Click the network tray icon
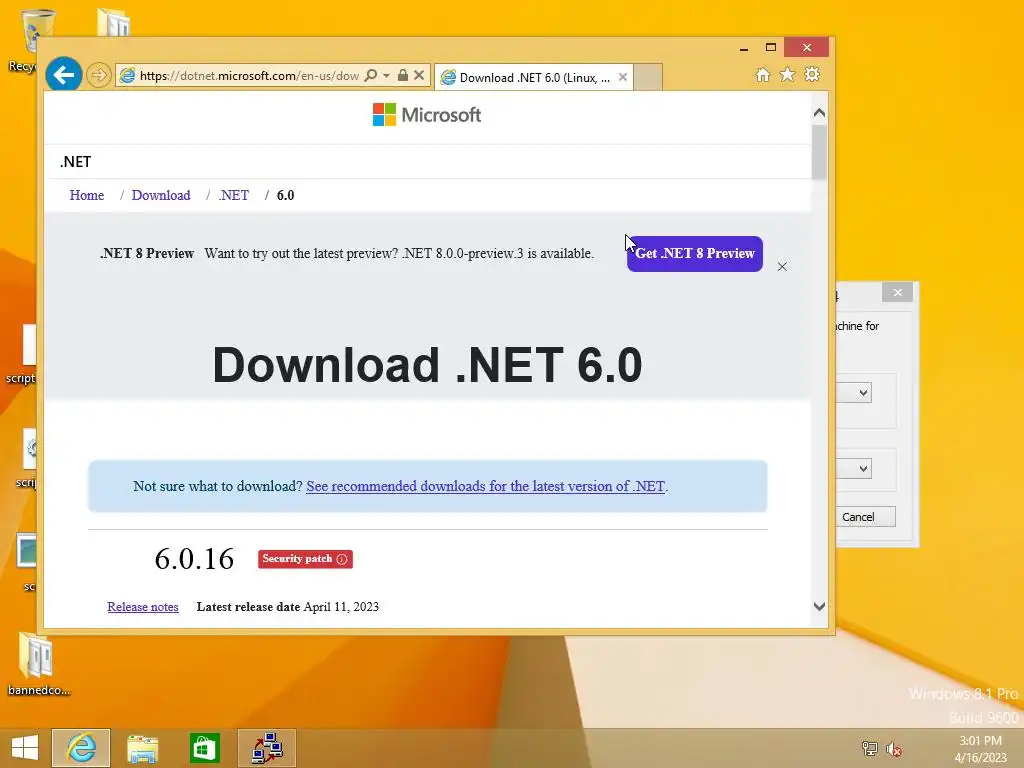 click(x=869, y=748)
